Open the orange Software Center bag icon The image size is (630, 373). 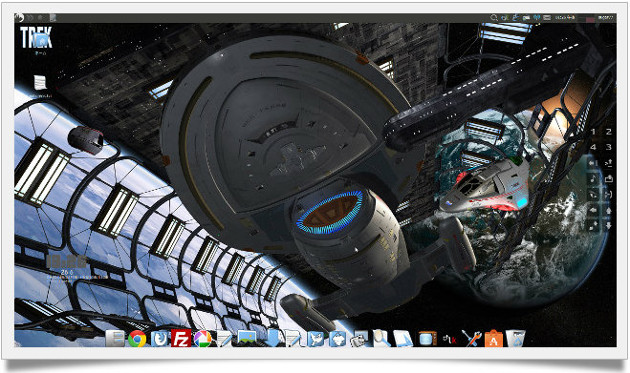click(493, 338)
